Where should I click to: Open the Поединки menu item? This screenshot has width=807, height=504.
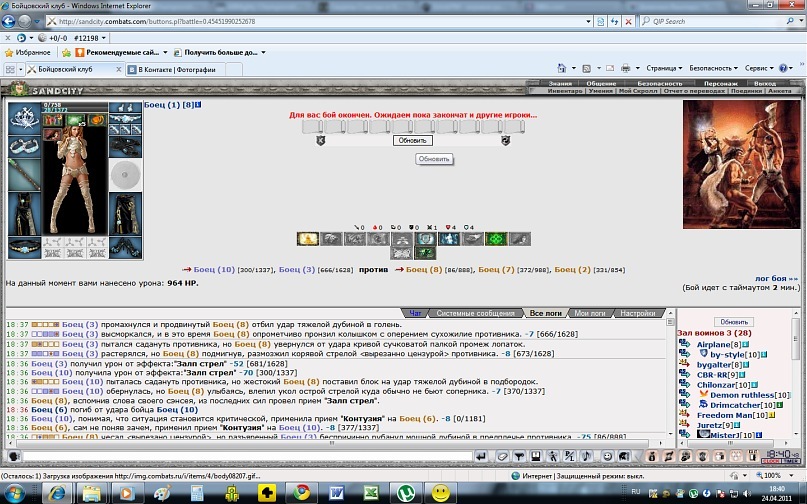[746, 91]
